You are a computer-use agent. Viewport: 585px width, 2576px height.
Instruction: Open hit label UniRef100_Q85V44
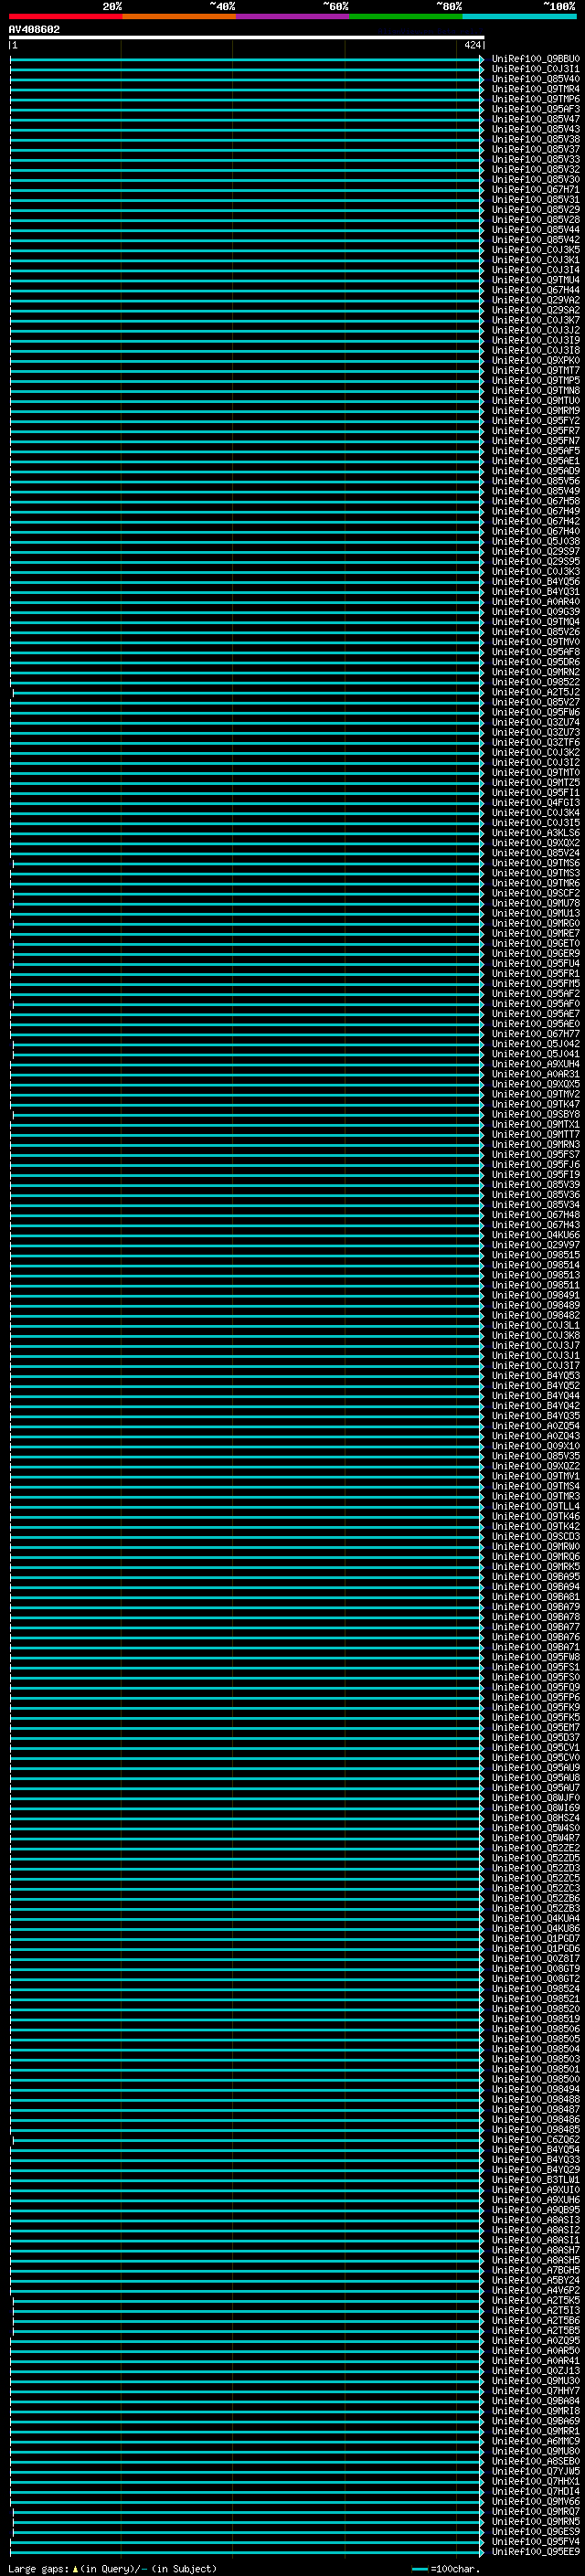(536, 230)
